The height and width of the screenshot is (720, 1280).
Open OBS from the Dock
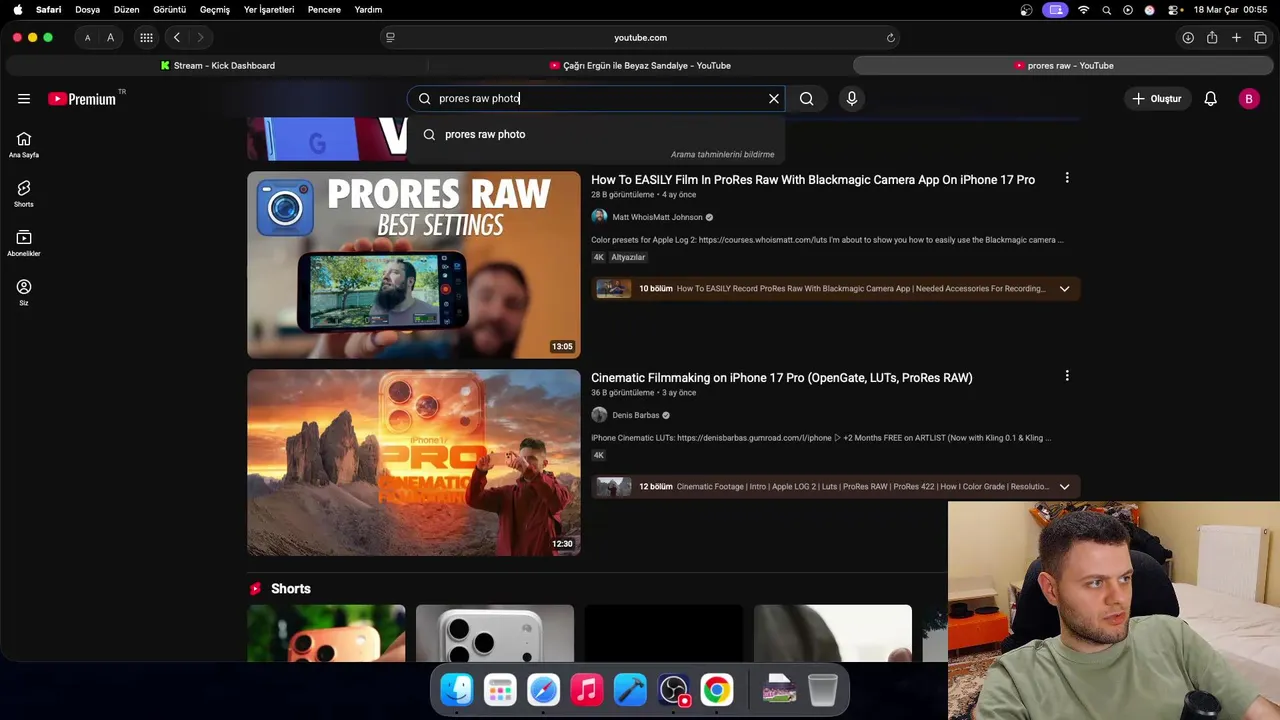point(674,690)
